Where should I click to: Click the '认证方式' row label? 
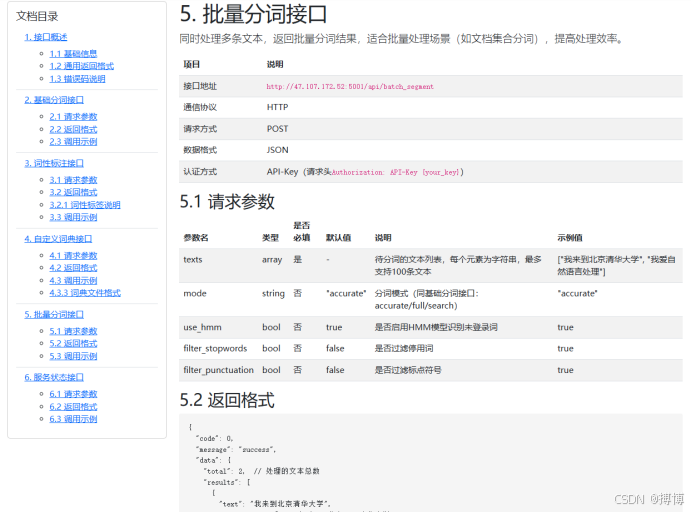200,172
